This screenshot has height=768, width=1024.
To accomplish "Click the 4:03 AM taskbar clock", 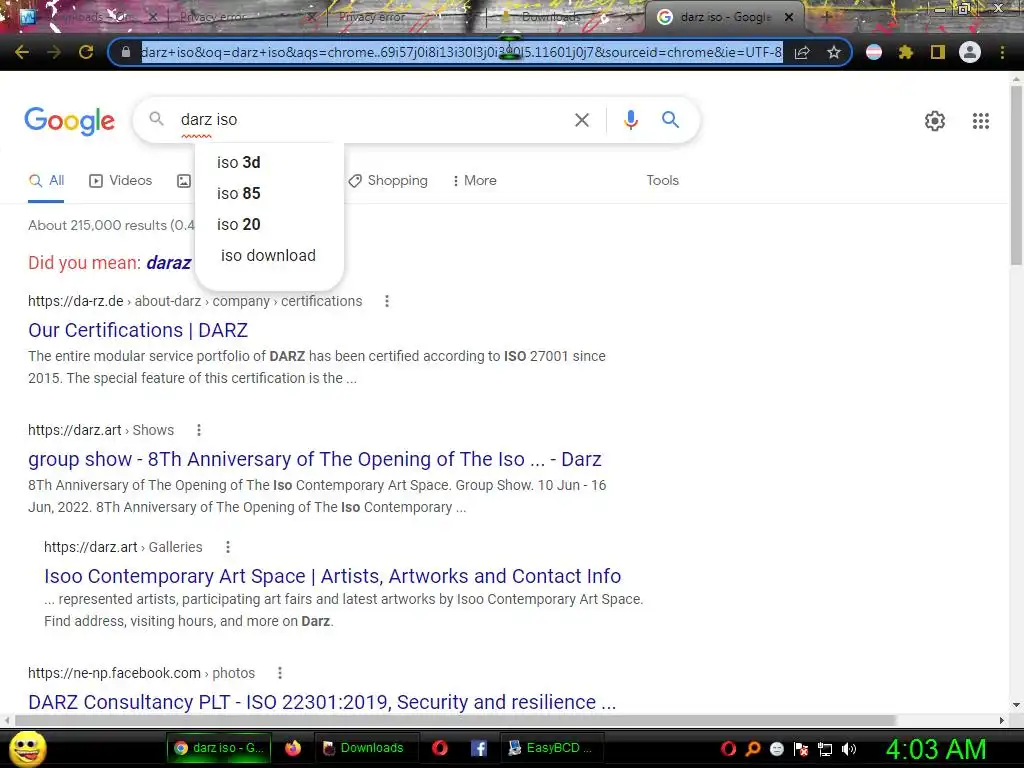I will pyautogui.click(x=935, y=749).
